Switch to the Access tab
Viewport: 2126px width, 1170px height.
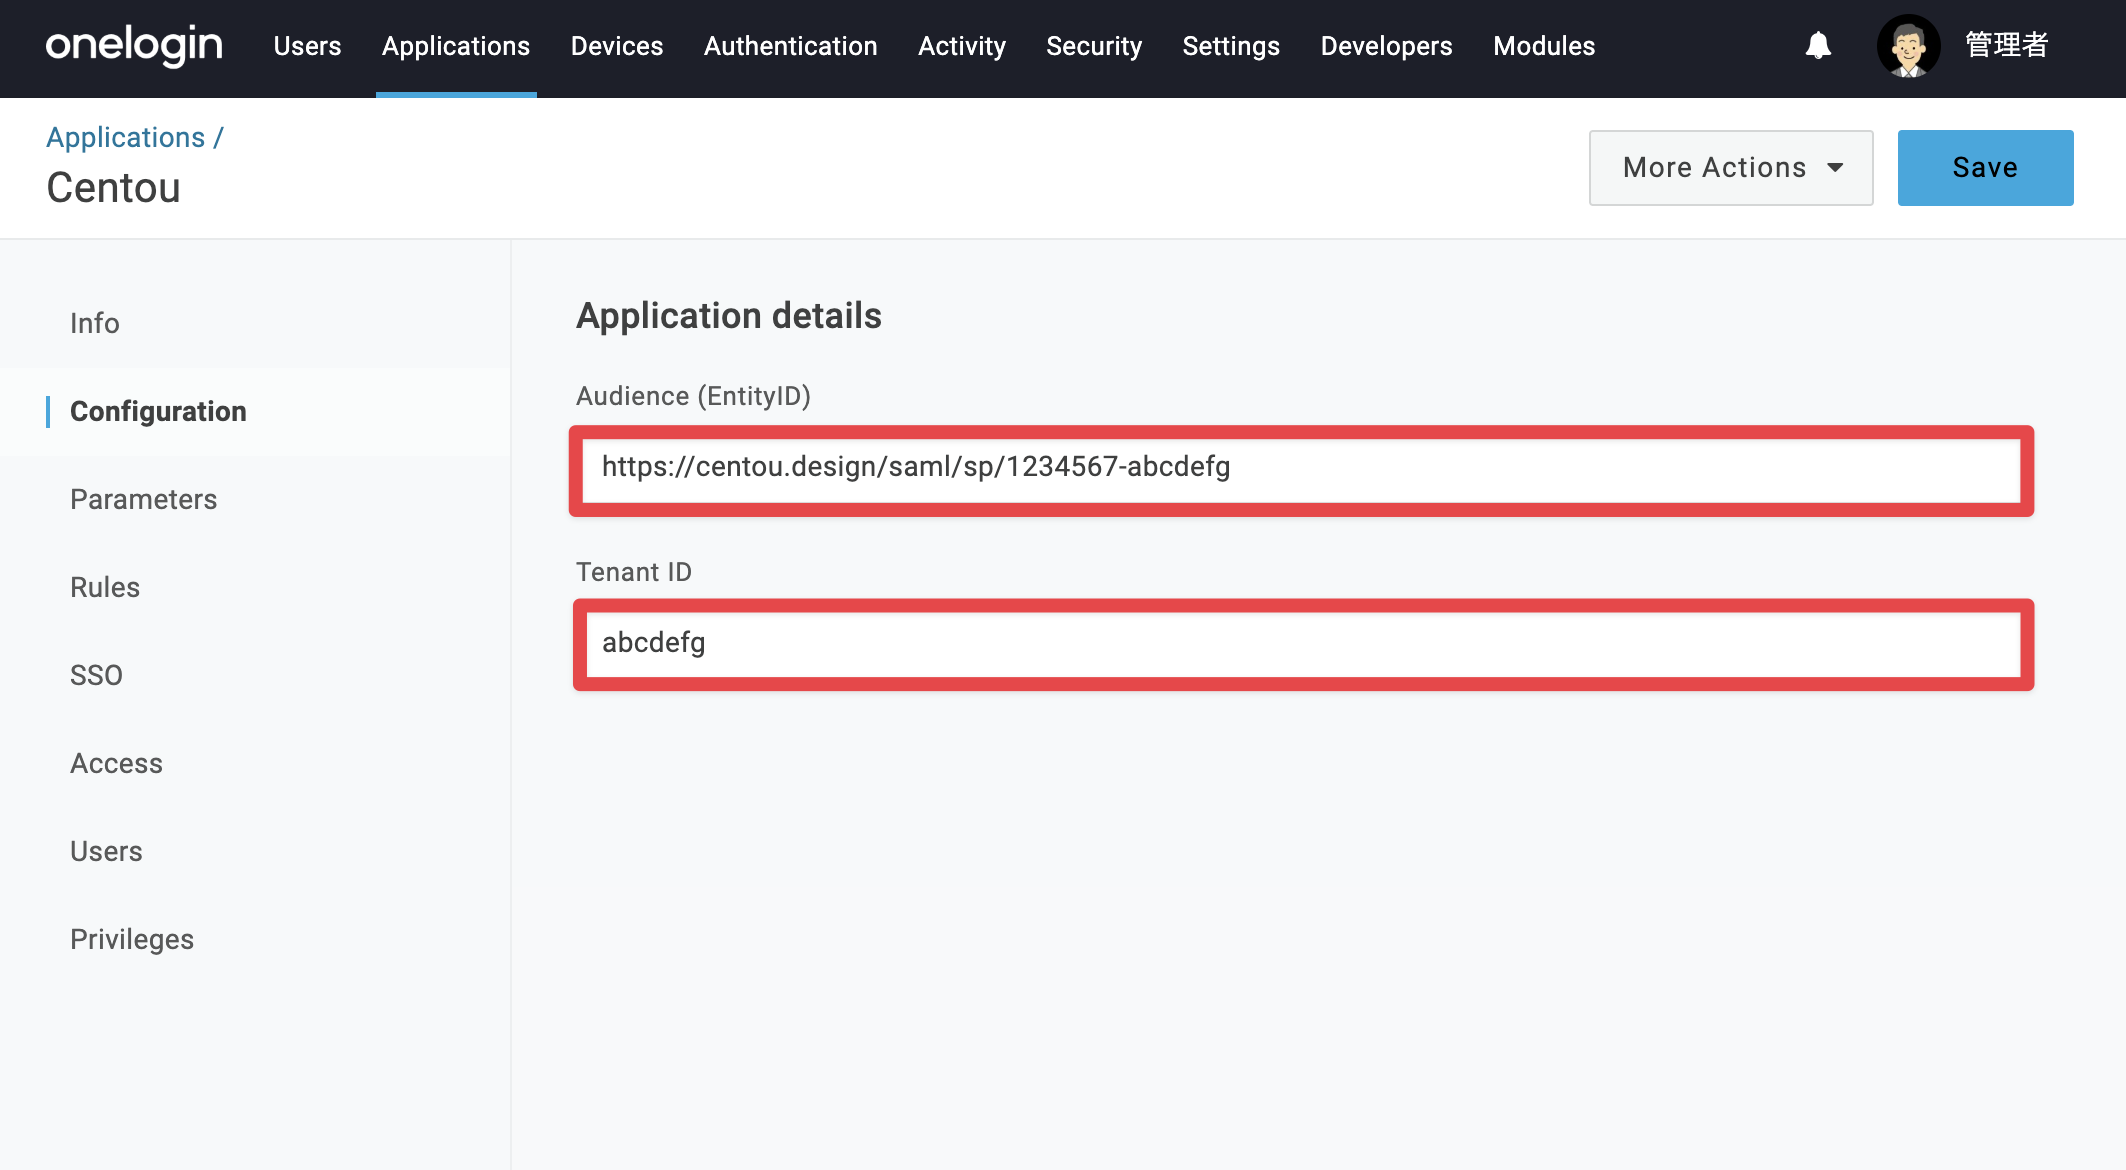pyautogui.click(x=116, y=763)
